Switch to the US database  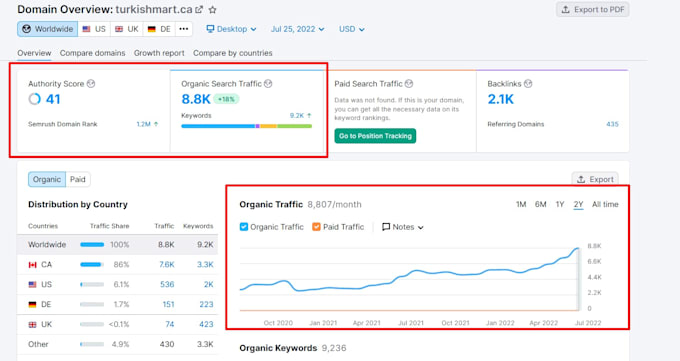pyautogui.click(x=94, y=29)
